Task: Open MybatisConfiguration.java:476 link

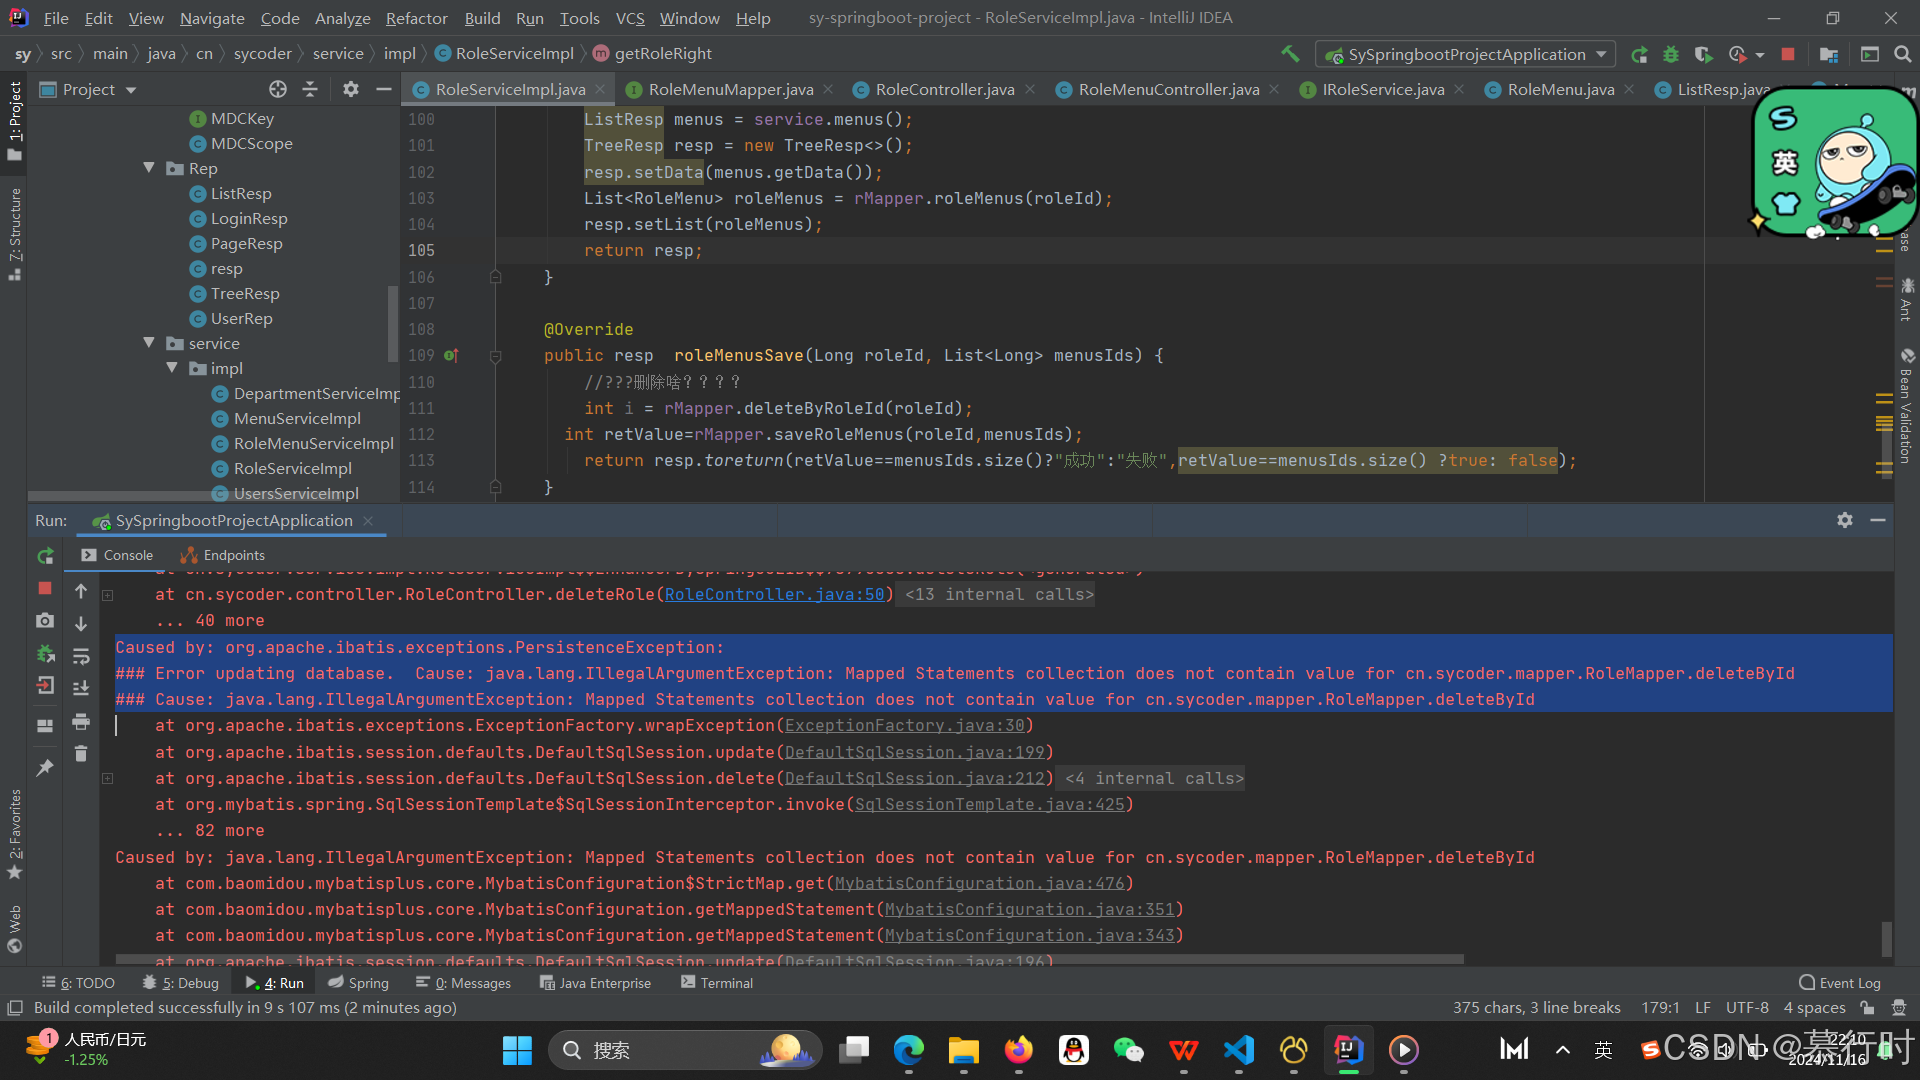Action: tap(979, 883)
